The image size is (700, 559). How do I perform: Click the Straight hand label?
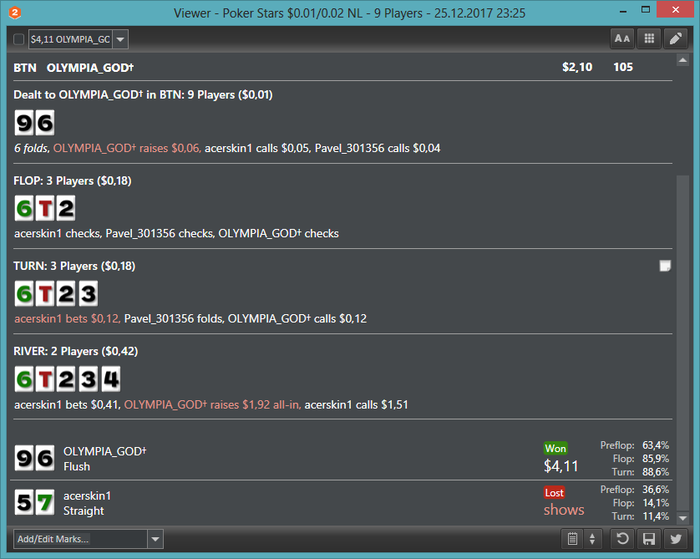83,511
